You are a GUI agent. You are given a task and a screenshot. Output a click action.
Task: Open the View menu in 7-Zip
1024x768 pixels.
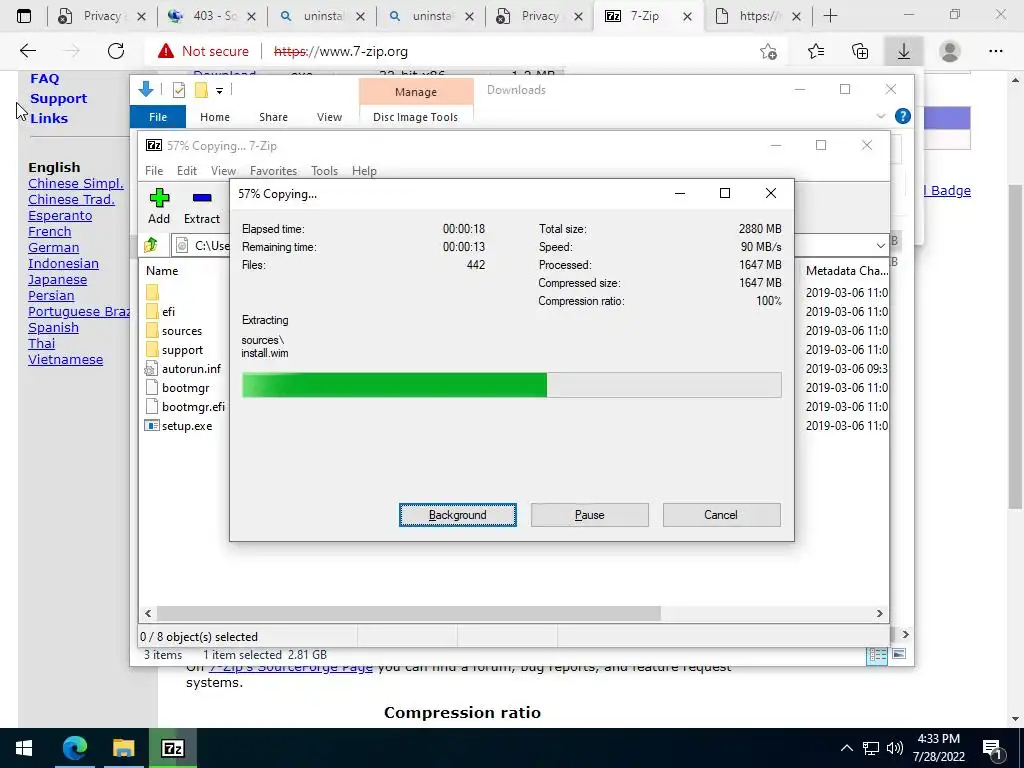(x=223, y=170)
